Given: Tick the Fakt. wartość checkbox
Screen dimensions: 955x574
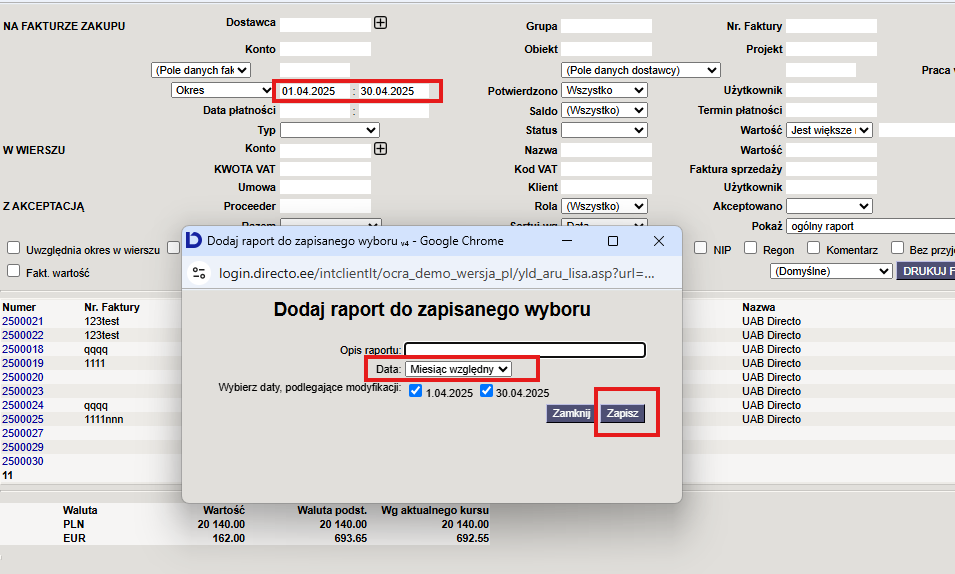Looking at the screenshot, I should [13, 271].
